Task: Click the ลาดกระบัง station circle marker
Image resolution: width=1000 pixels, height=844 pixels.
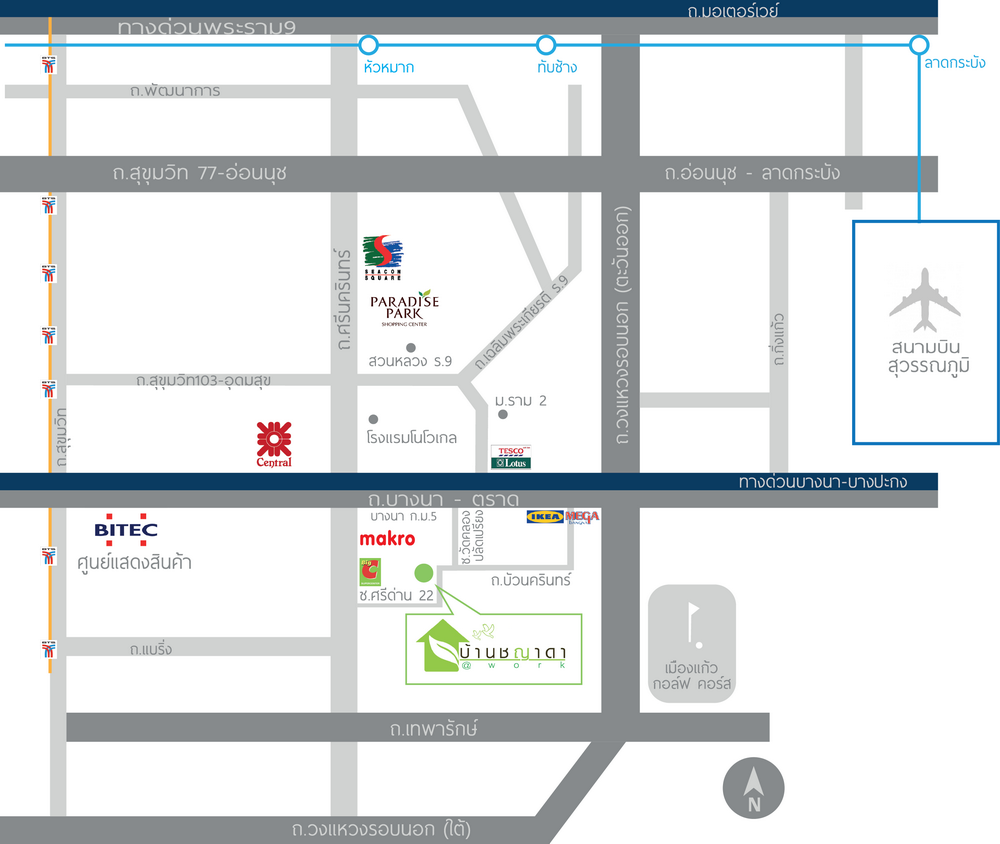Action: 919,45
